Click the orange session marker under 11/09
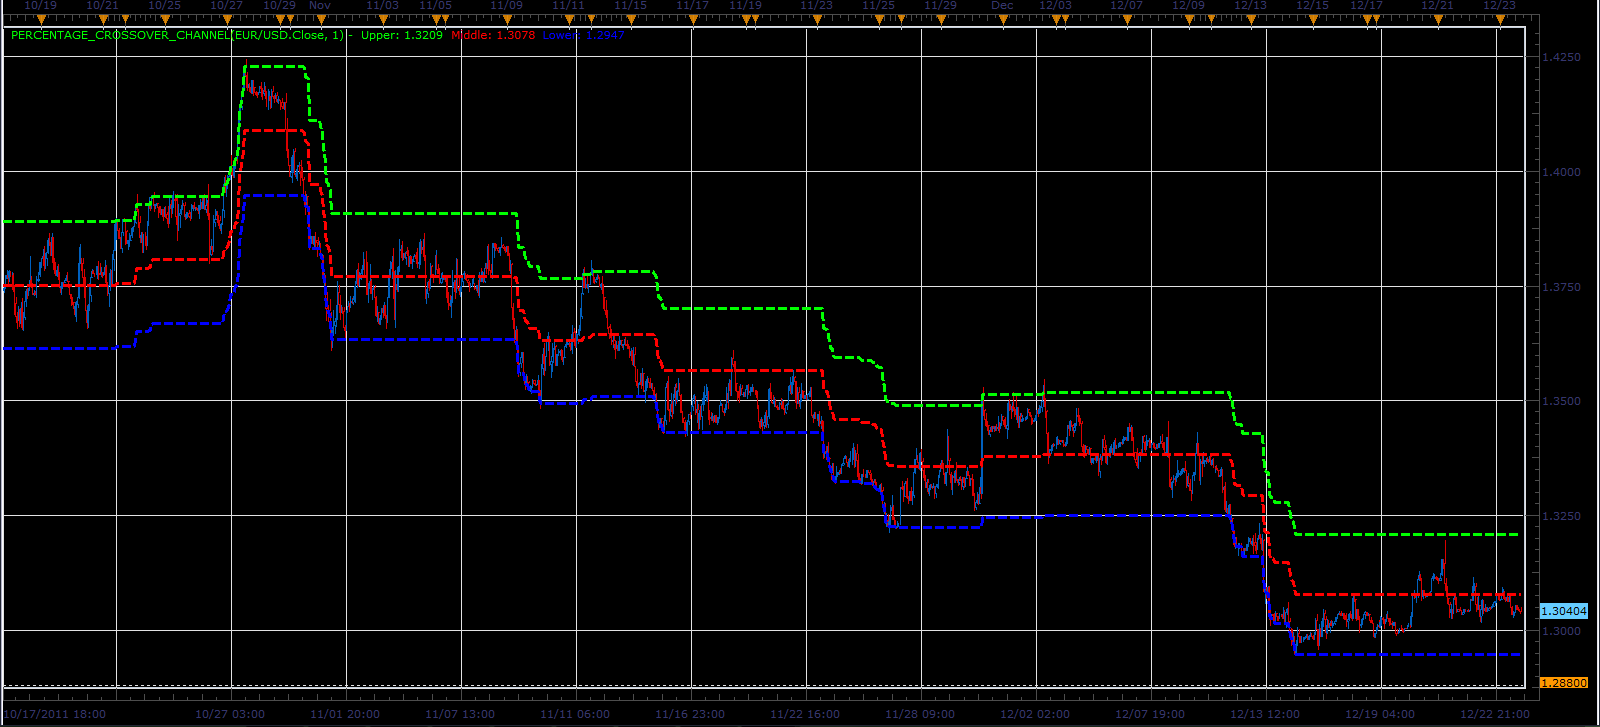The image size is (1600, 727). pos(507,20)
